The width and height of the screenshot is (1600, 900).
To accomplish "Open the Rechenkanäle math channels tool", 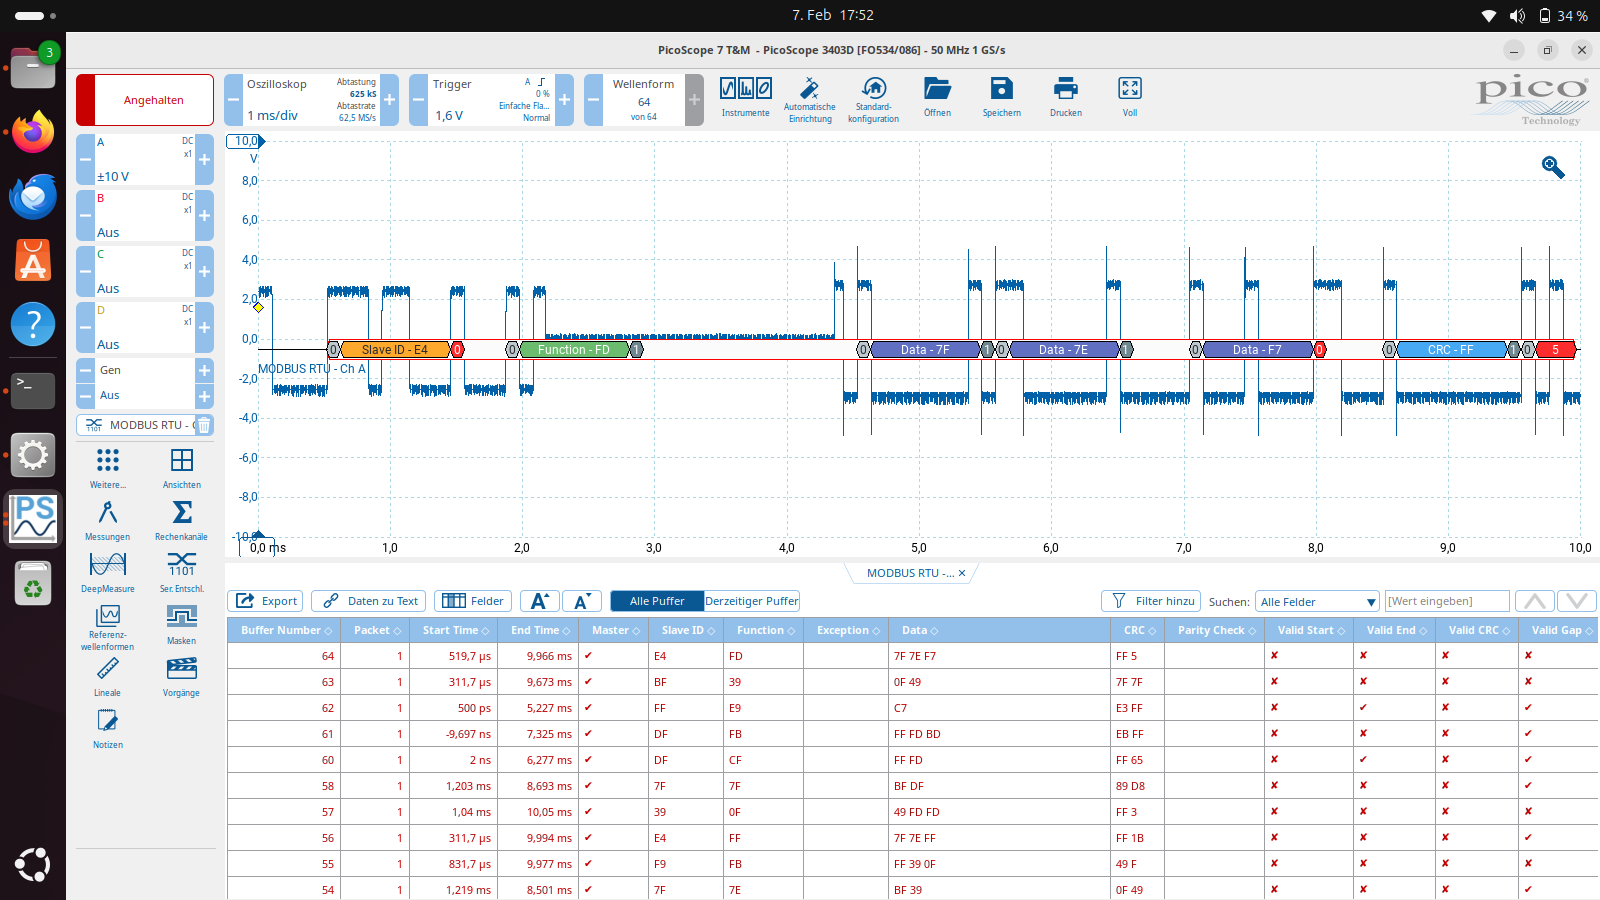I will click(181, 520).
